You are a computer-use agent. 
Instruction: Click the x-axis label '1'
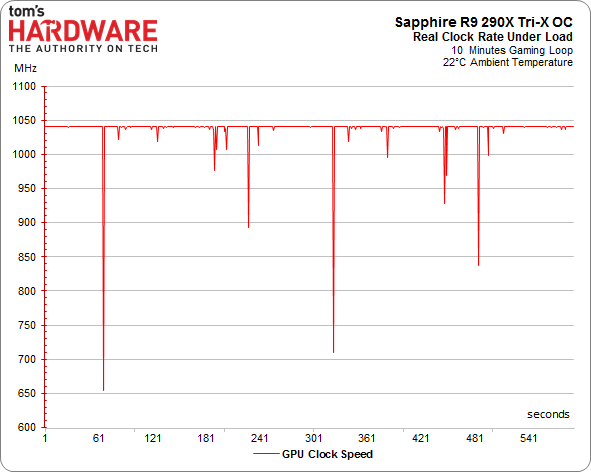tap(45, 438)
